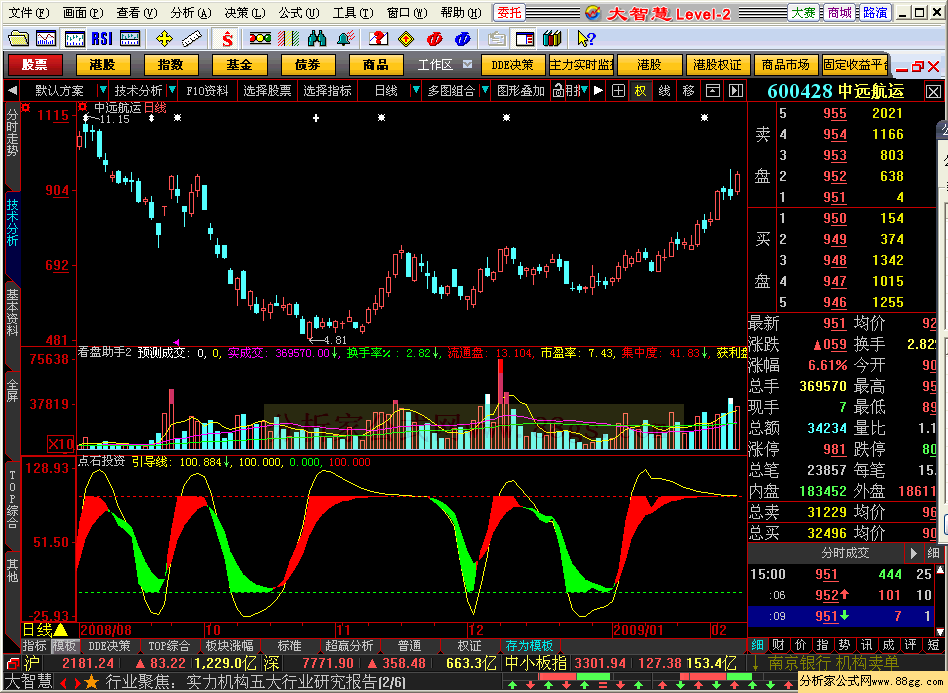Click the 委托 order button
This screenshot has height=693, width=948.
click(510, 13)
